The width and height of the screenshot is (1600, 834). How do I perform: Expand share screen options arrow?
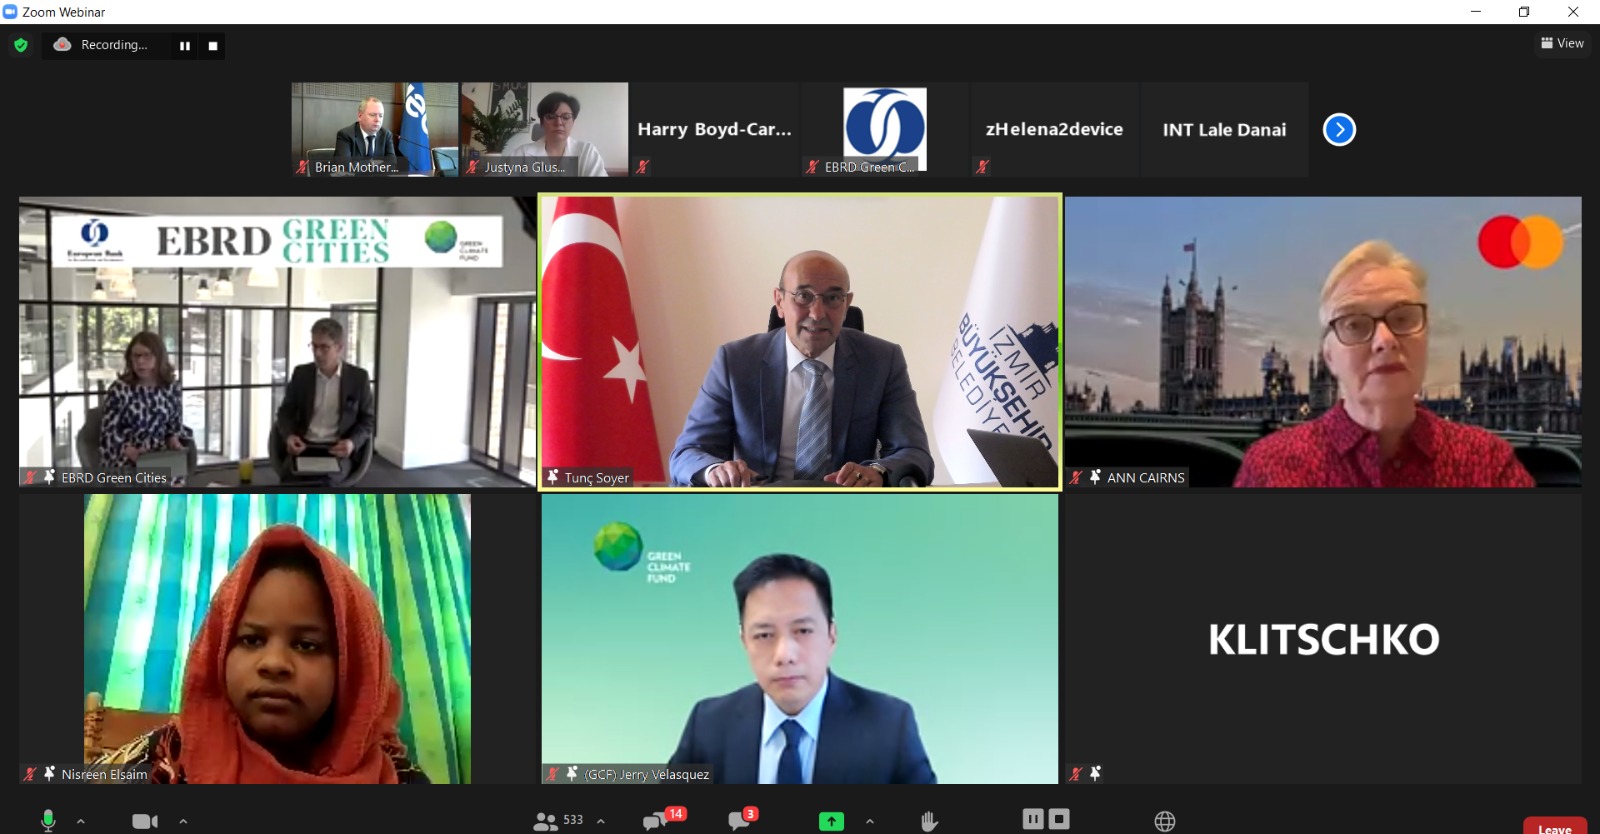click(870, 821)
